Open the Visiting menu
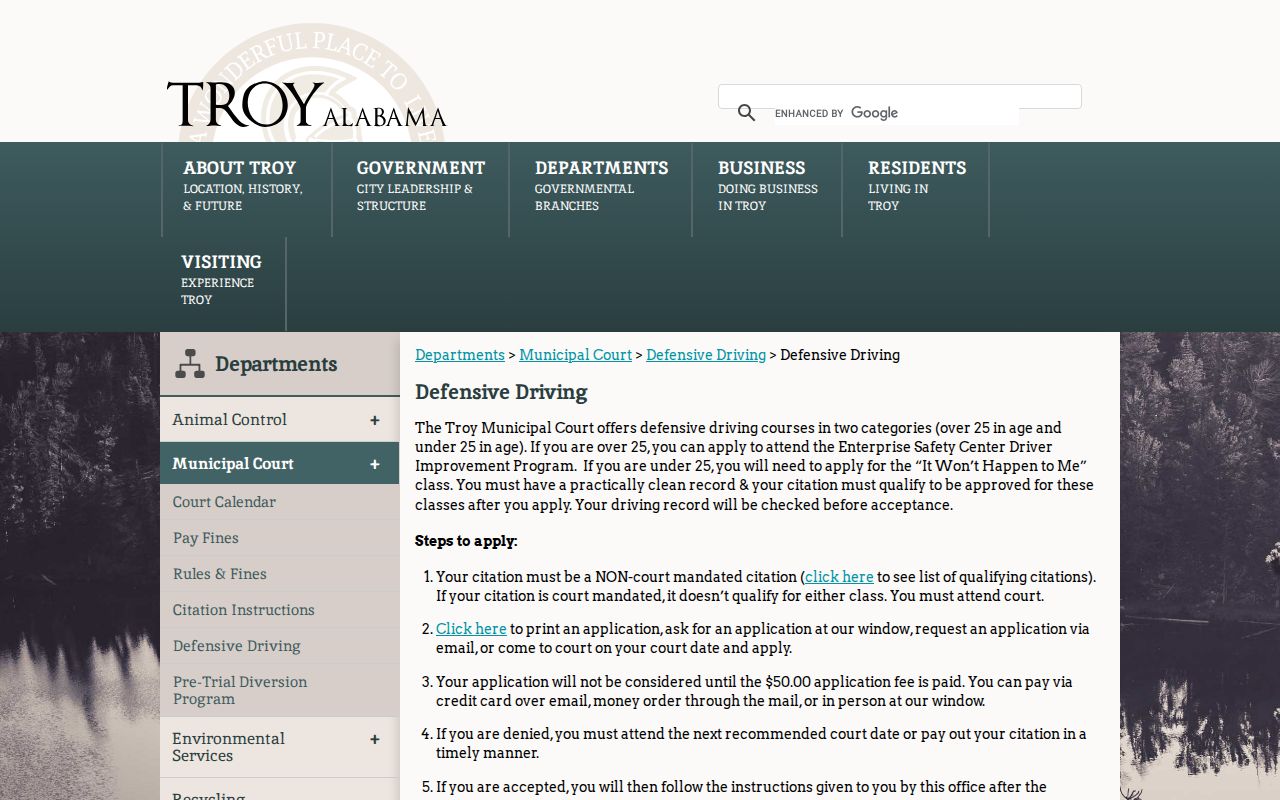The height and width of the screenshot is (800, 1280). (x=223, y=283)
